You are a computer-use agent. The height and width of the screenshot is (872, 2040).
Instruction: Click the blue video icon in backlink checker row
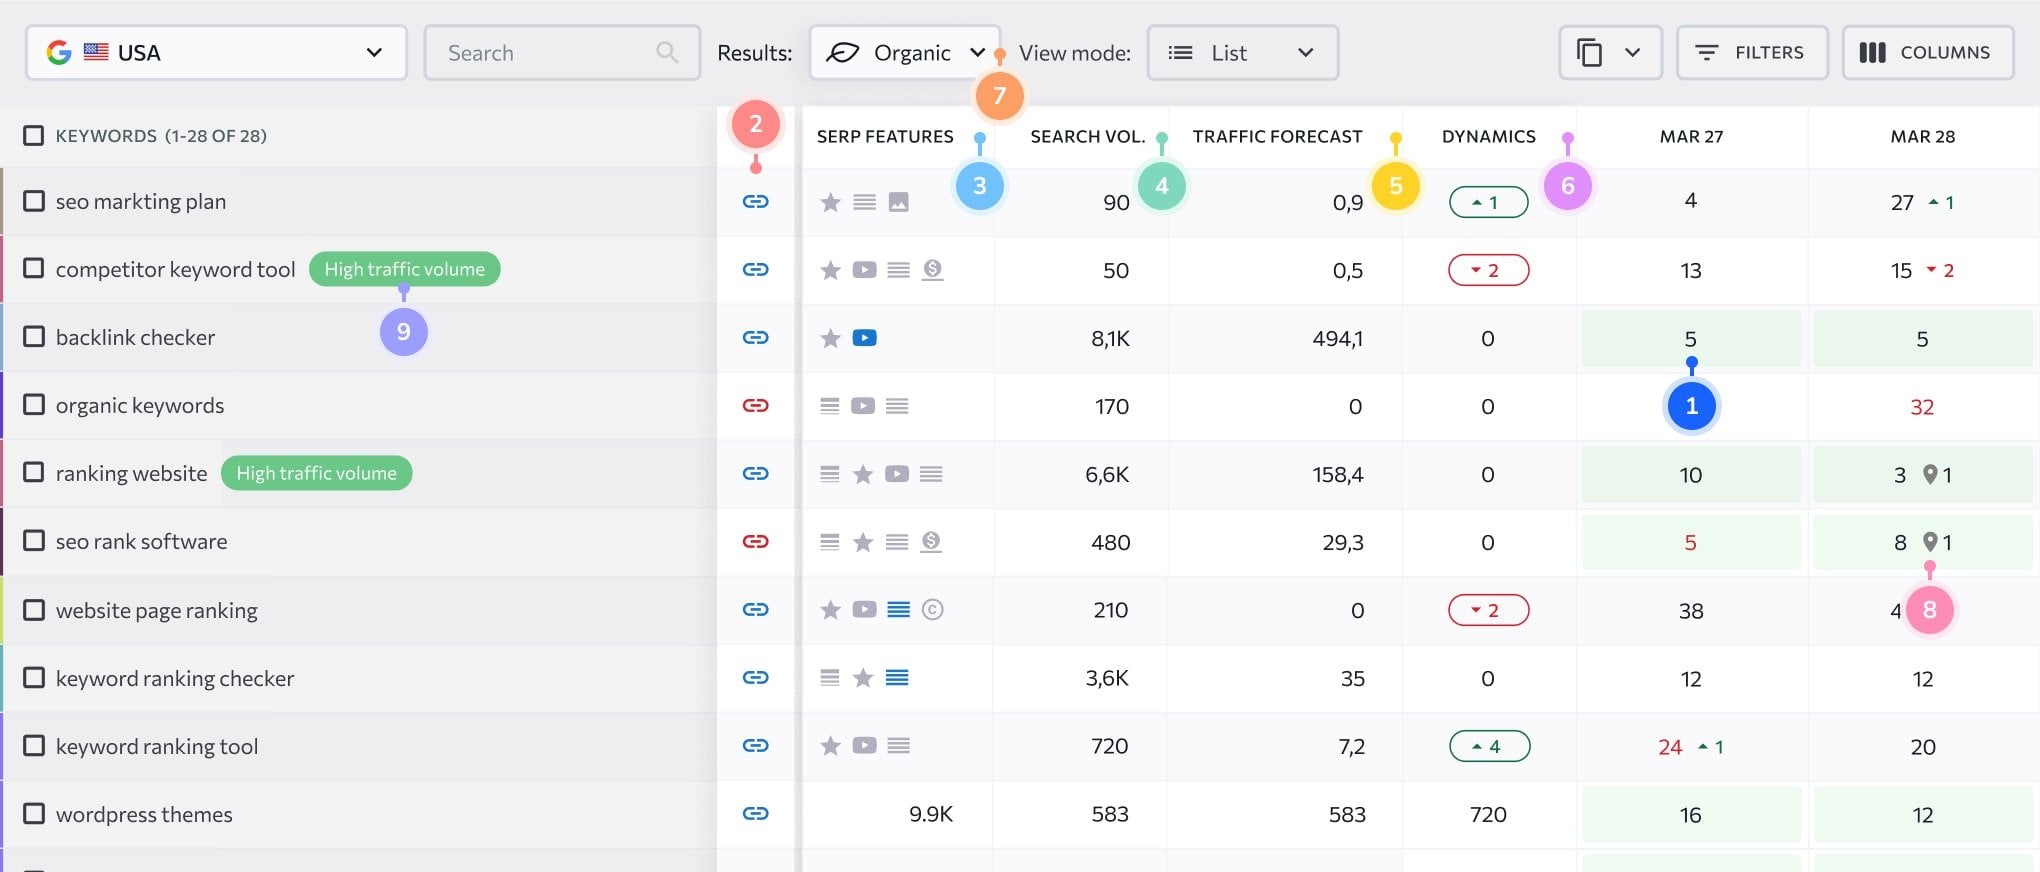coord(864,337)
